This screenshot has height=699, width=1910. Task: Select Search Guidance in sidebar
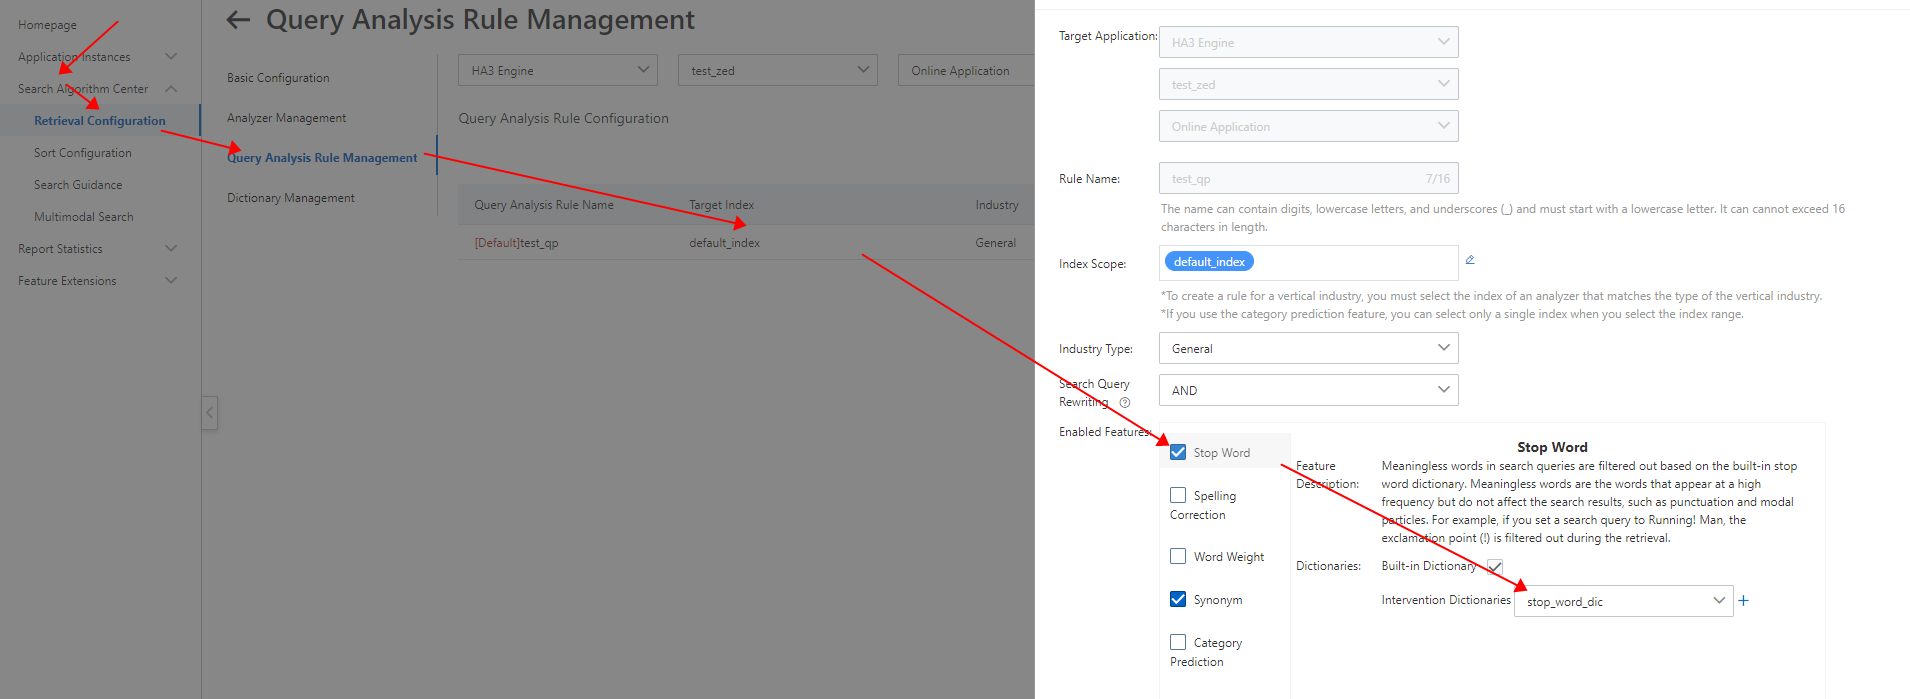pyautogui.click(x=78, y=185)
